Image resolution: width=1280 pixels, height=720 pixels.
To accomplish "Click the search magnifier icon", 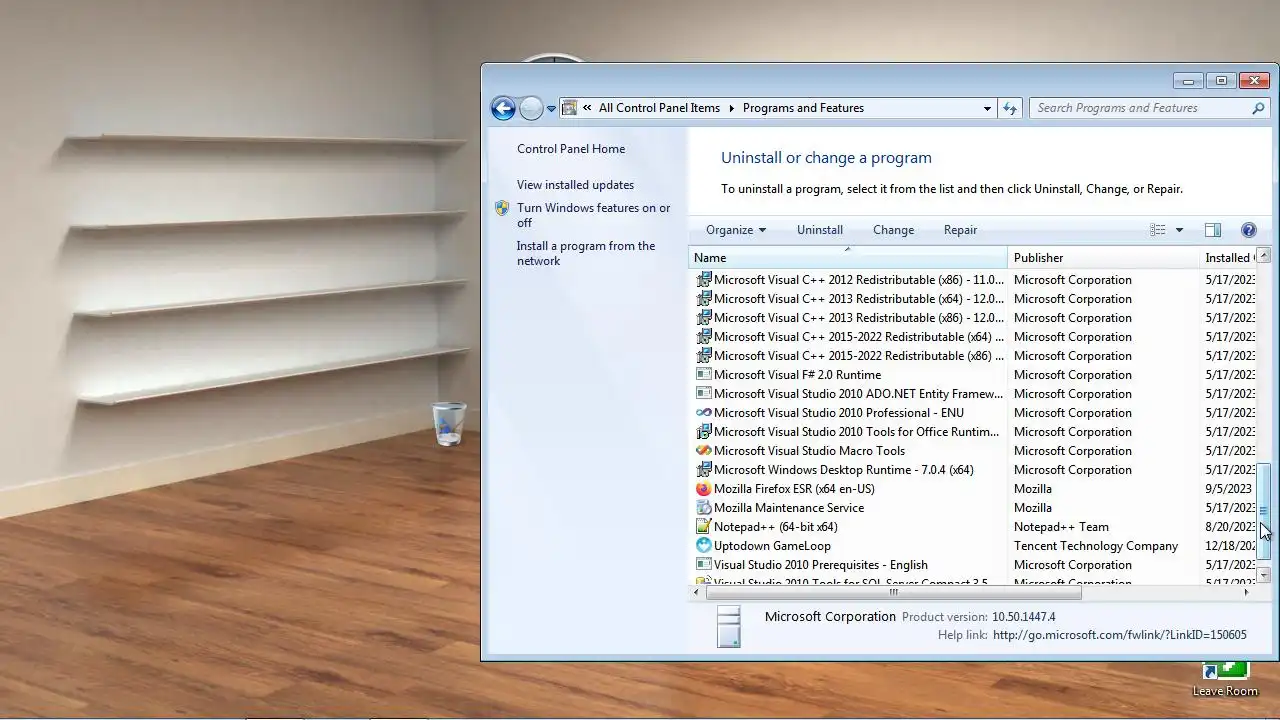I will pyautogui.click(x=1259, y=108).
